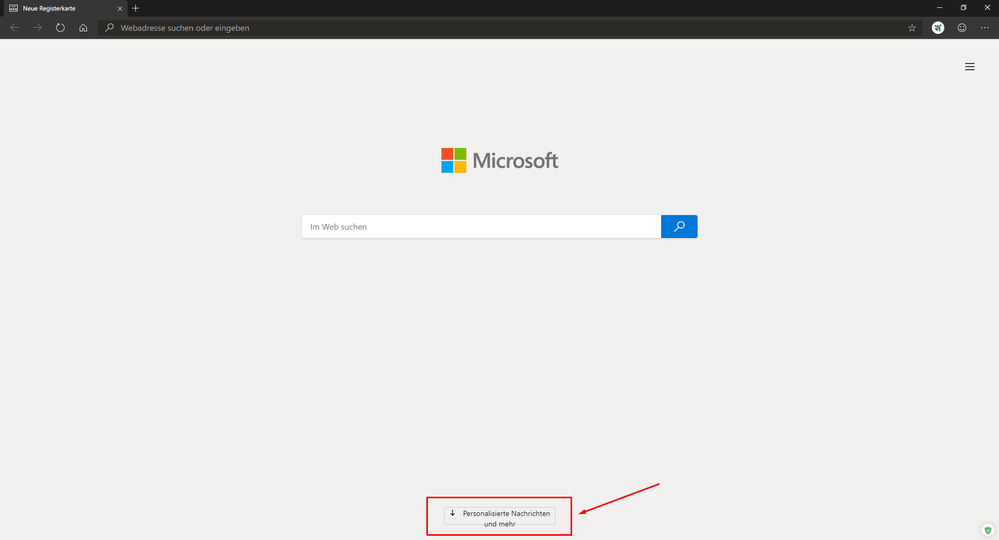The height and width of the screenshot is (540, 999).
Task: Go back using the back arrow
Action: coord(15,28)
